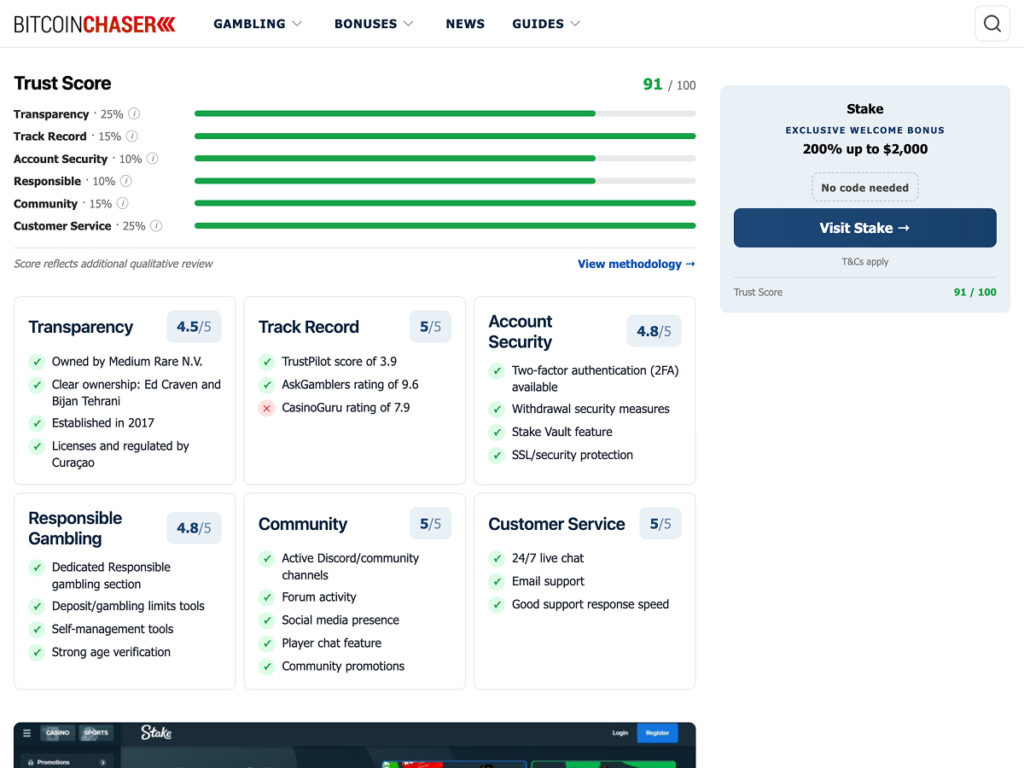The image size is (1024, 768).
Task: Click info icon beside Community 15%
Action: point(122,203)
